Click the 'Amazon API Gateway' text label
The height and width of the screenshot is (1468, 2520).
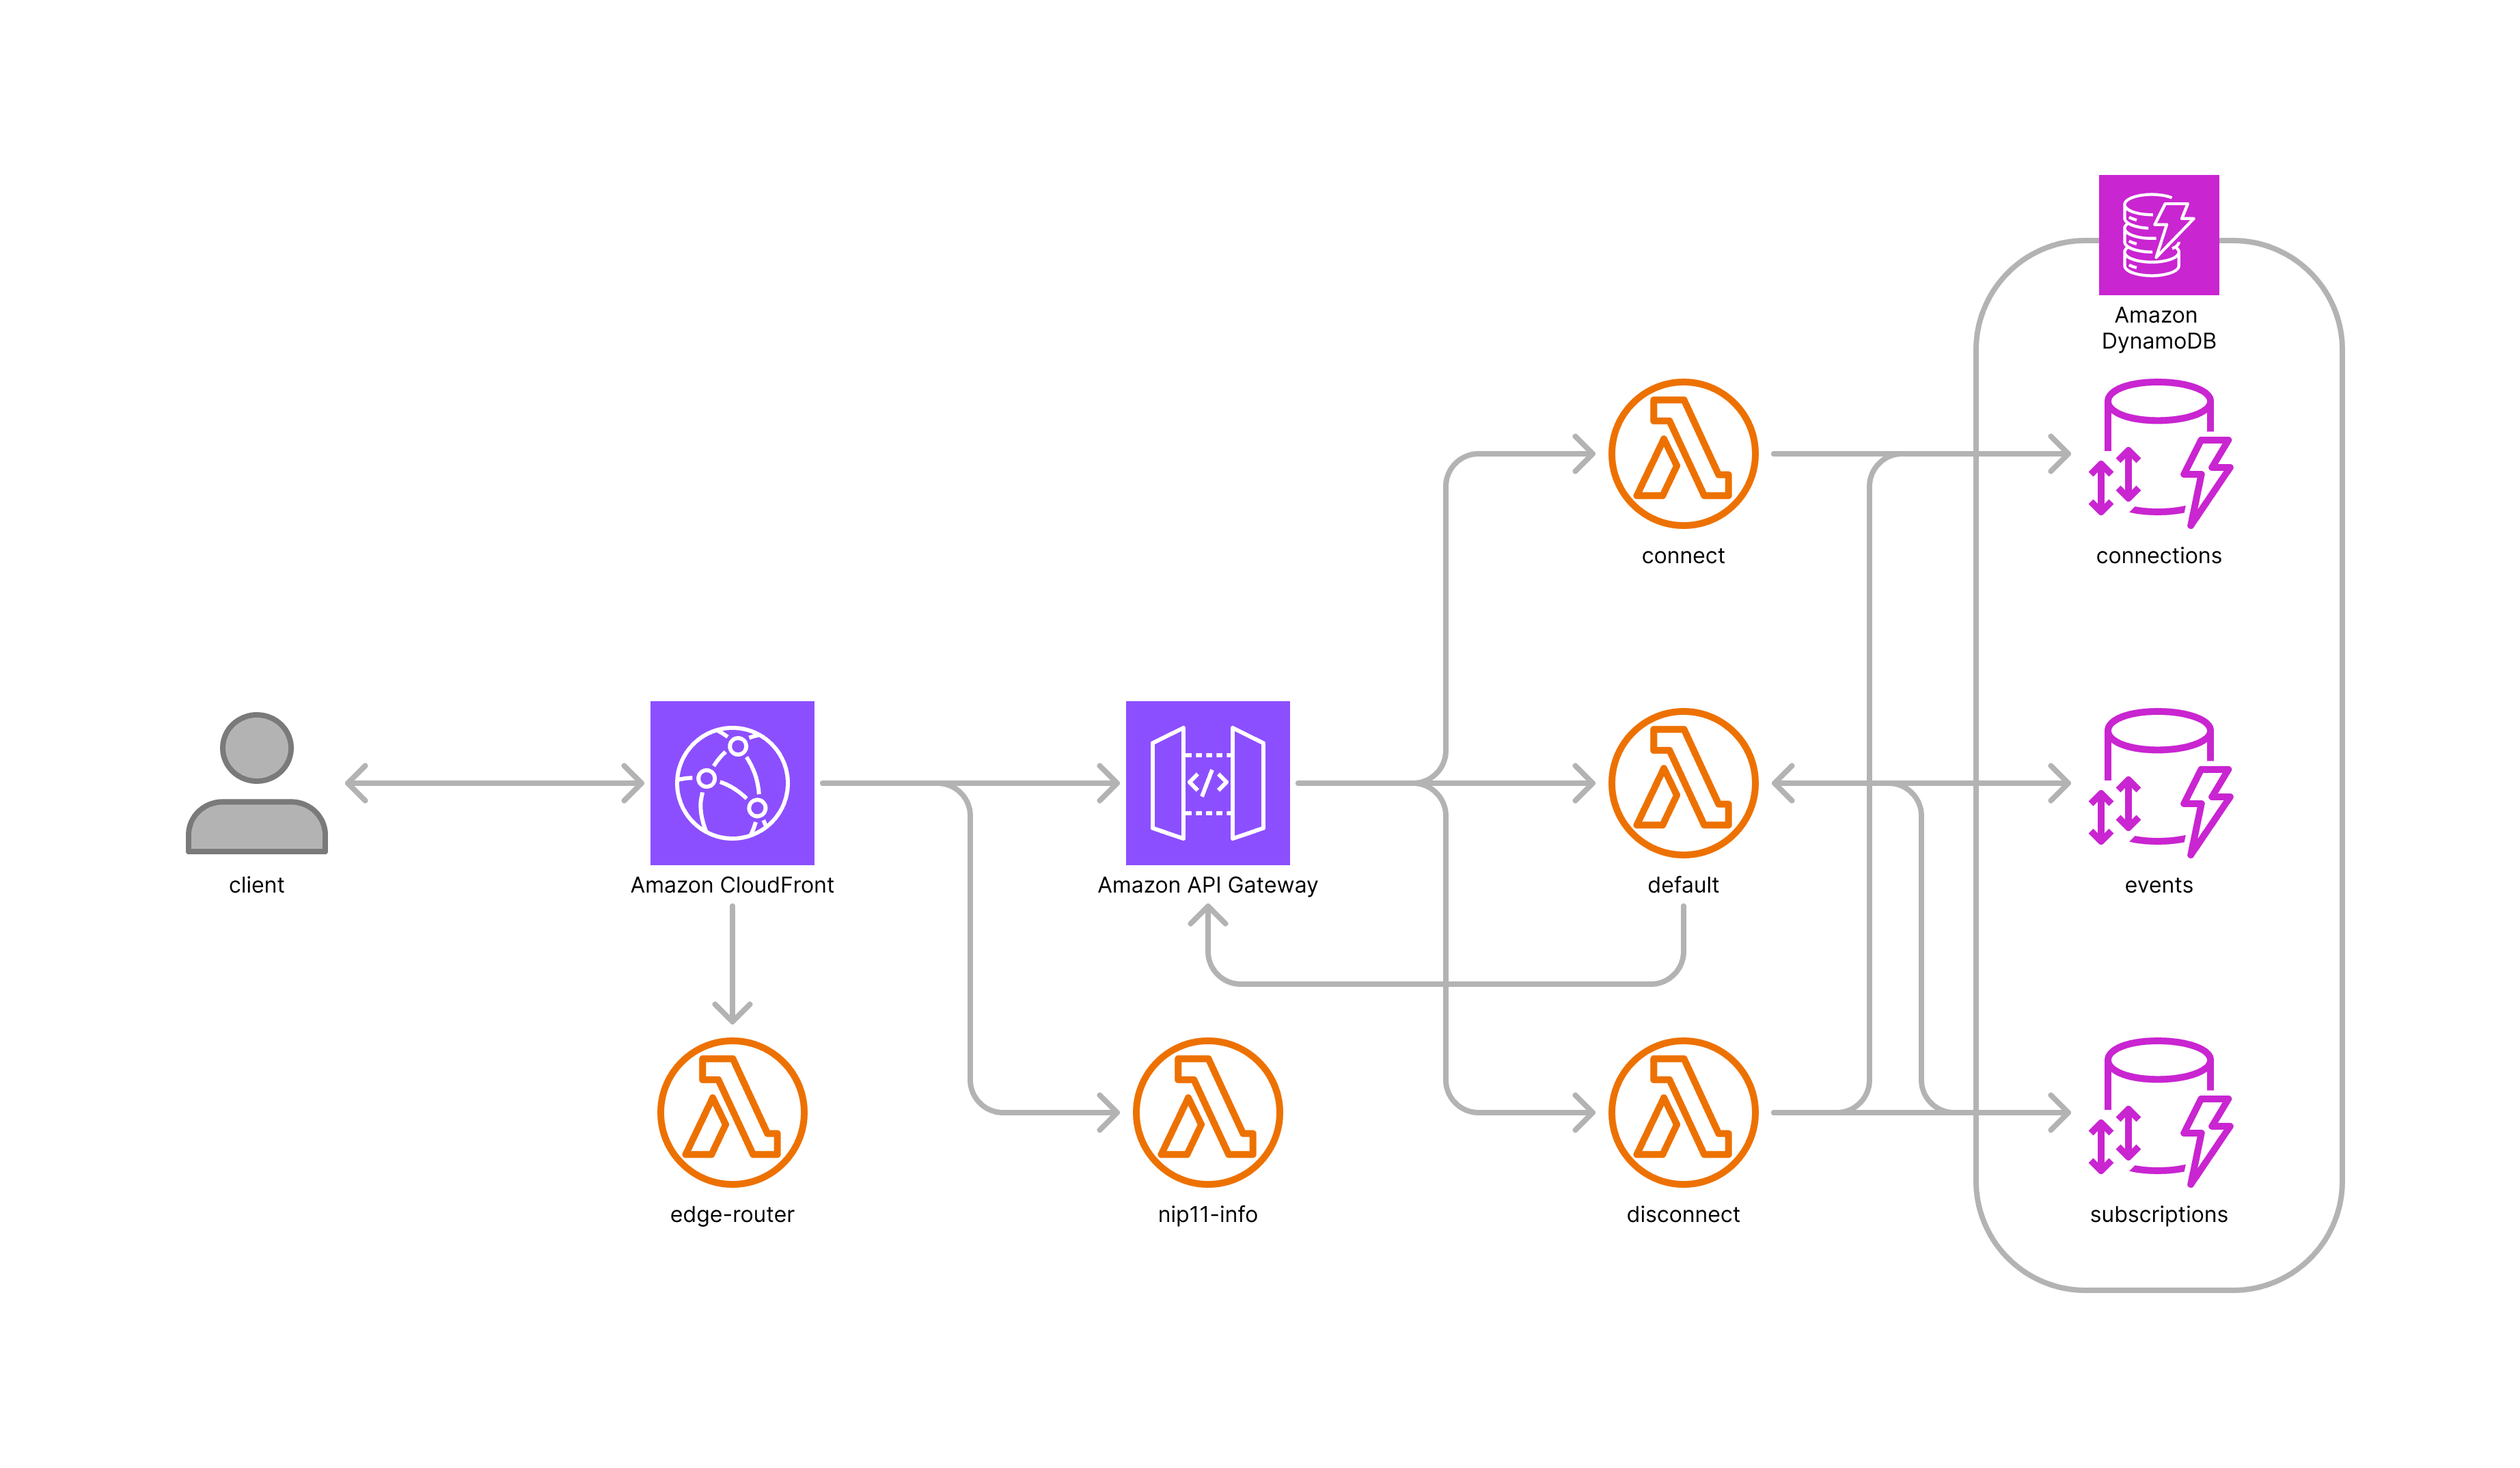[1207, 885]
